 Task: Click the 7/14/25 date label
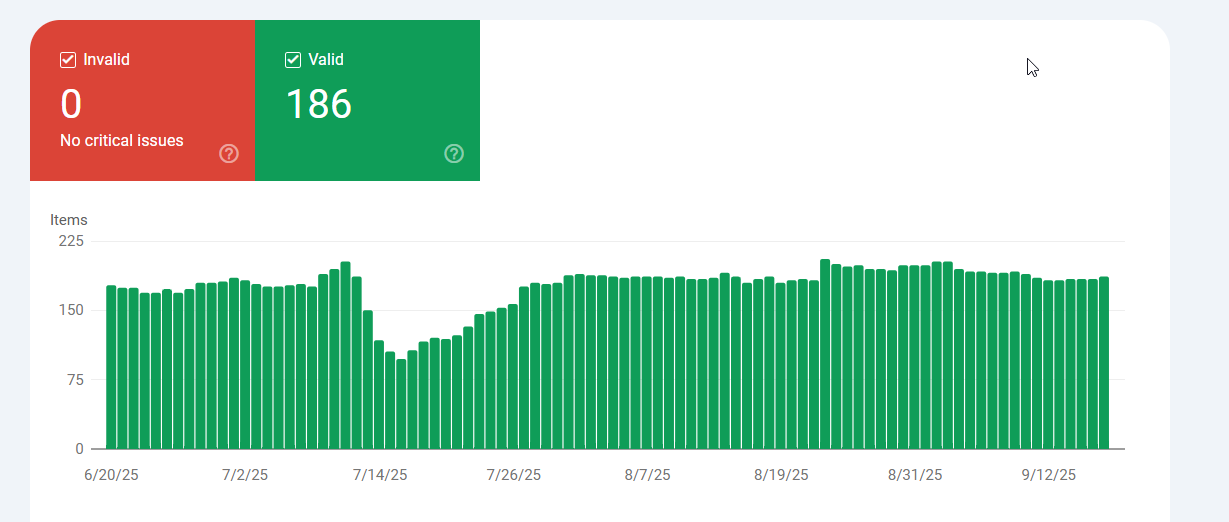click(x=380, y=475)
